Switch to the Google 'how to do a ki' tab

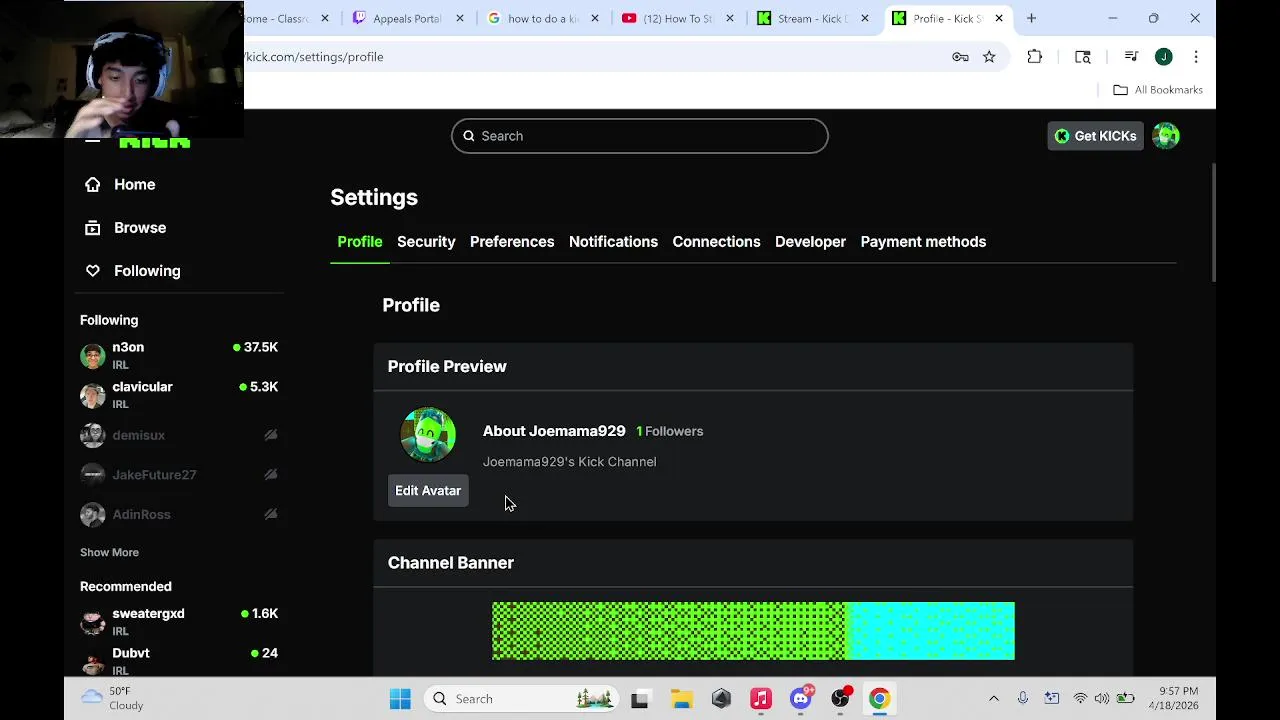[542, 18]
